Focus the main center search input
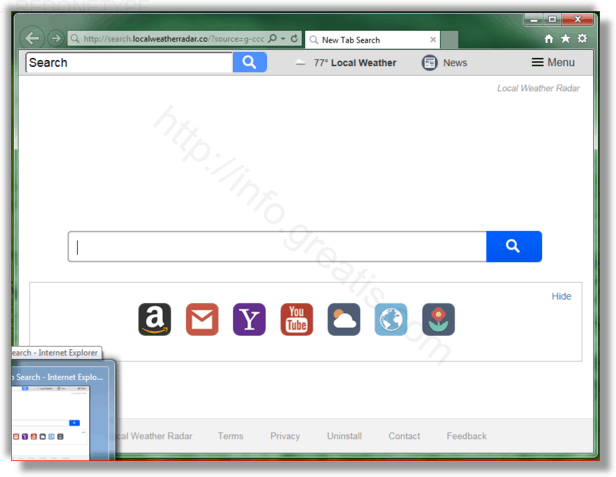Image resolution: width=616 pixels, height=477 pixels. pyautogui.click(x=277, y=246)
